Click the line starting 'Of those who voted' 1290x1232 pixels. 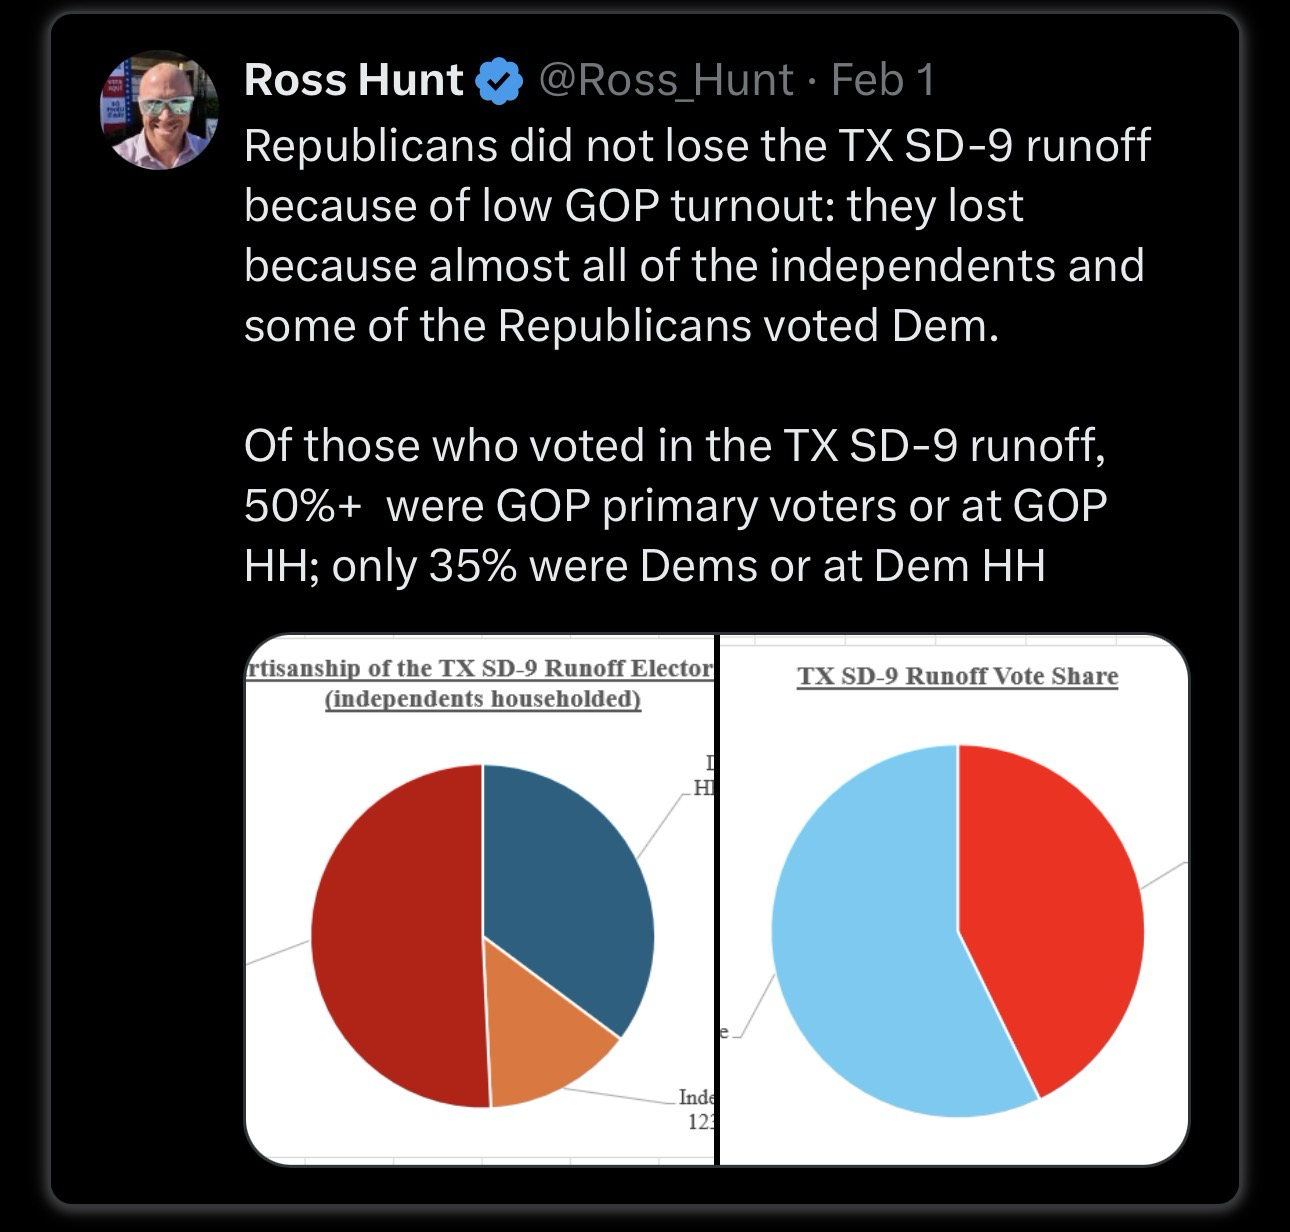675,445
